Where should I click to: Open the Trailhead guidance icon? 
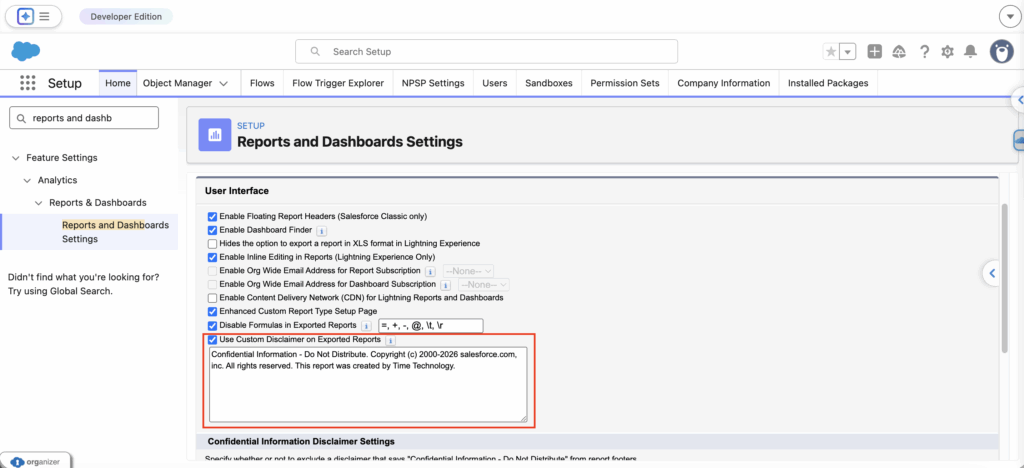(899, 52)
